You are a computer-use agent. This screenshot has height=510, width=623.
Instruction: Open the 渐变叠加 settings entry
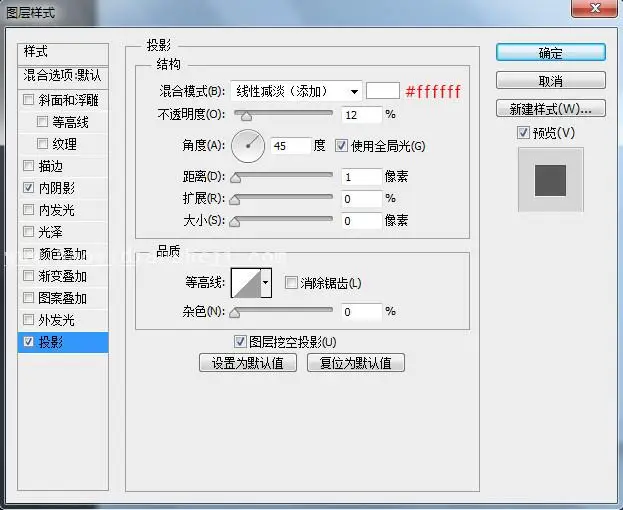click(x=62, y=276)
